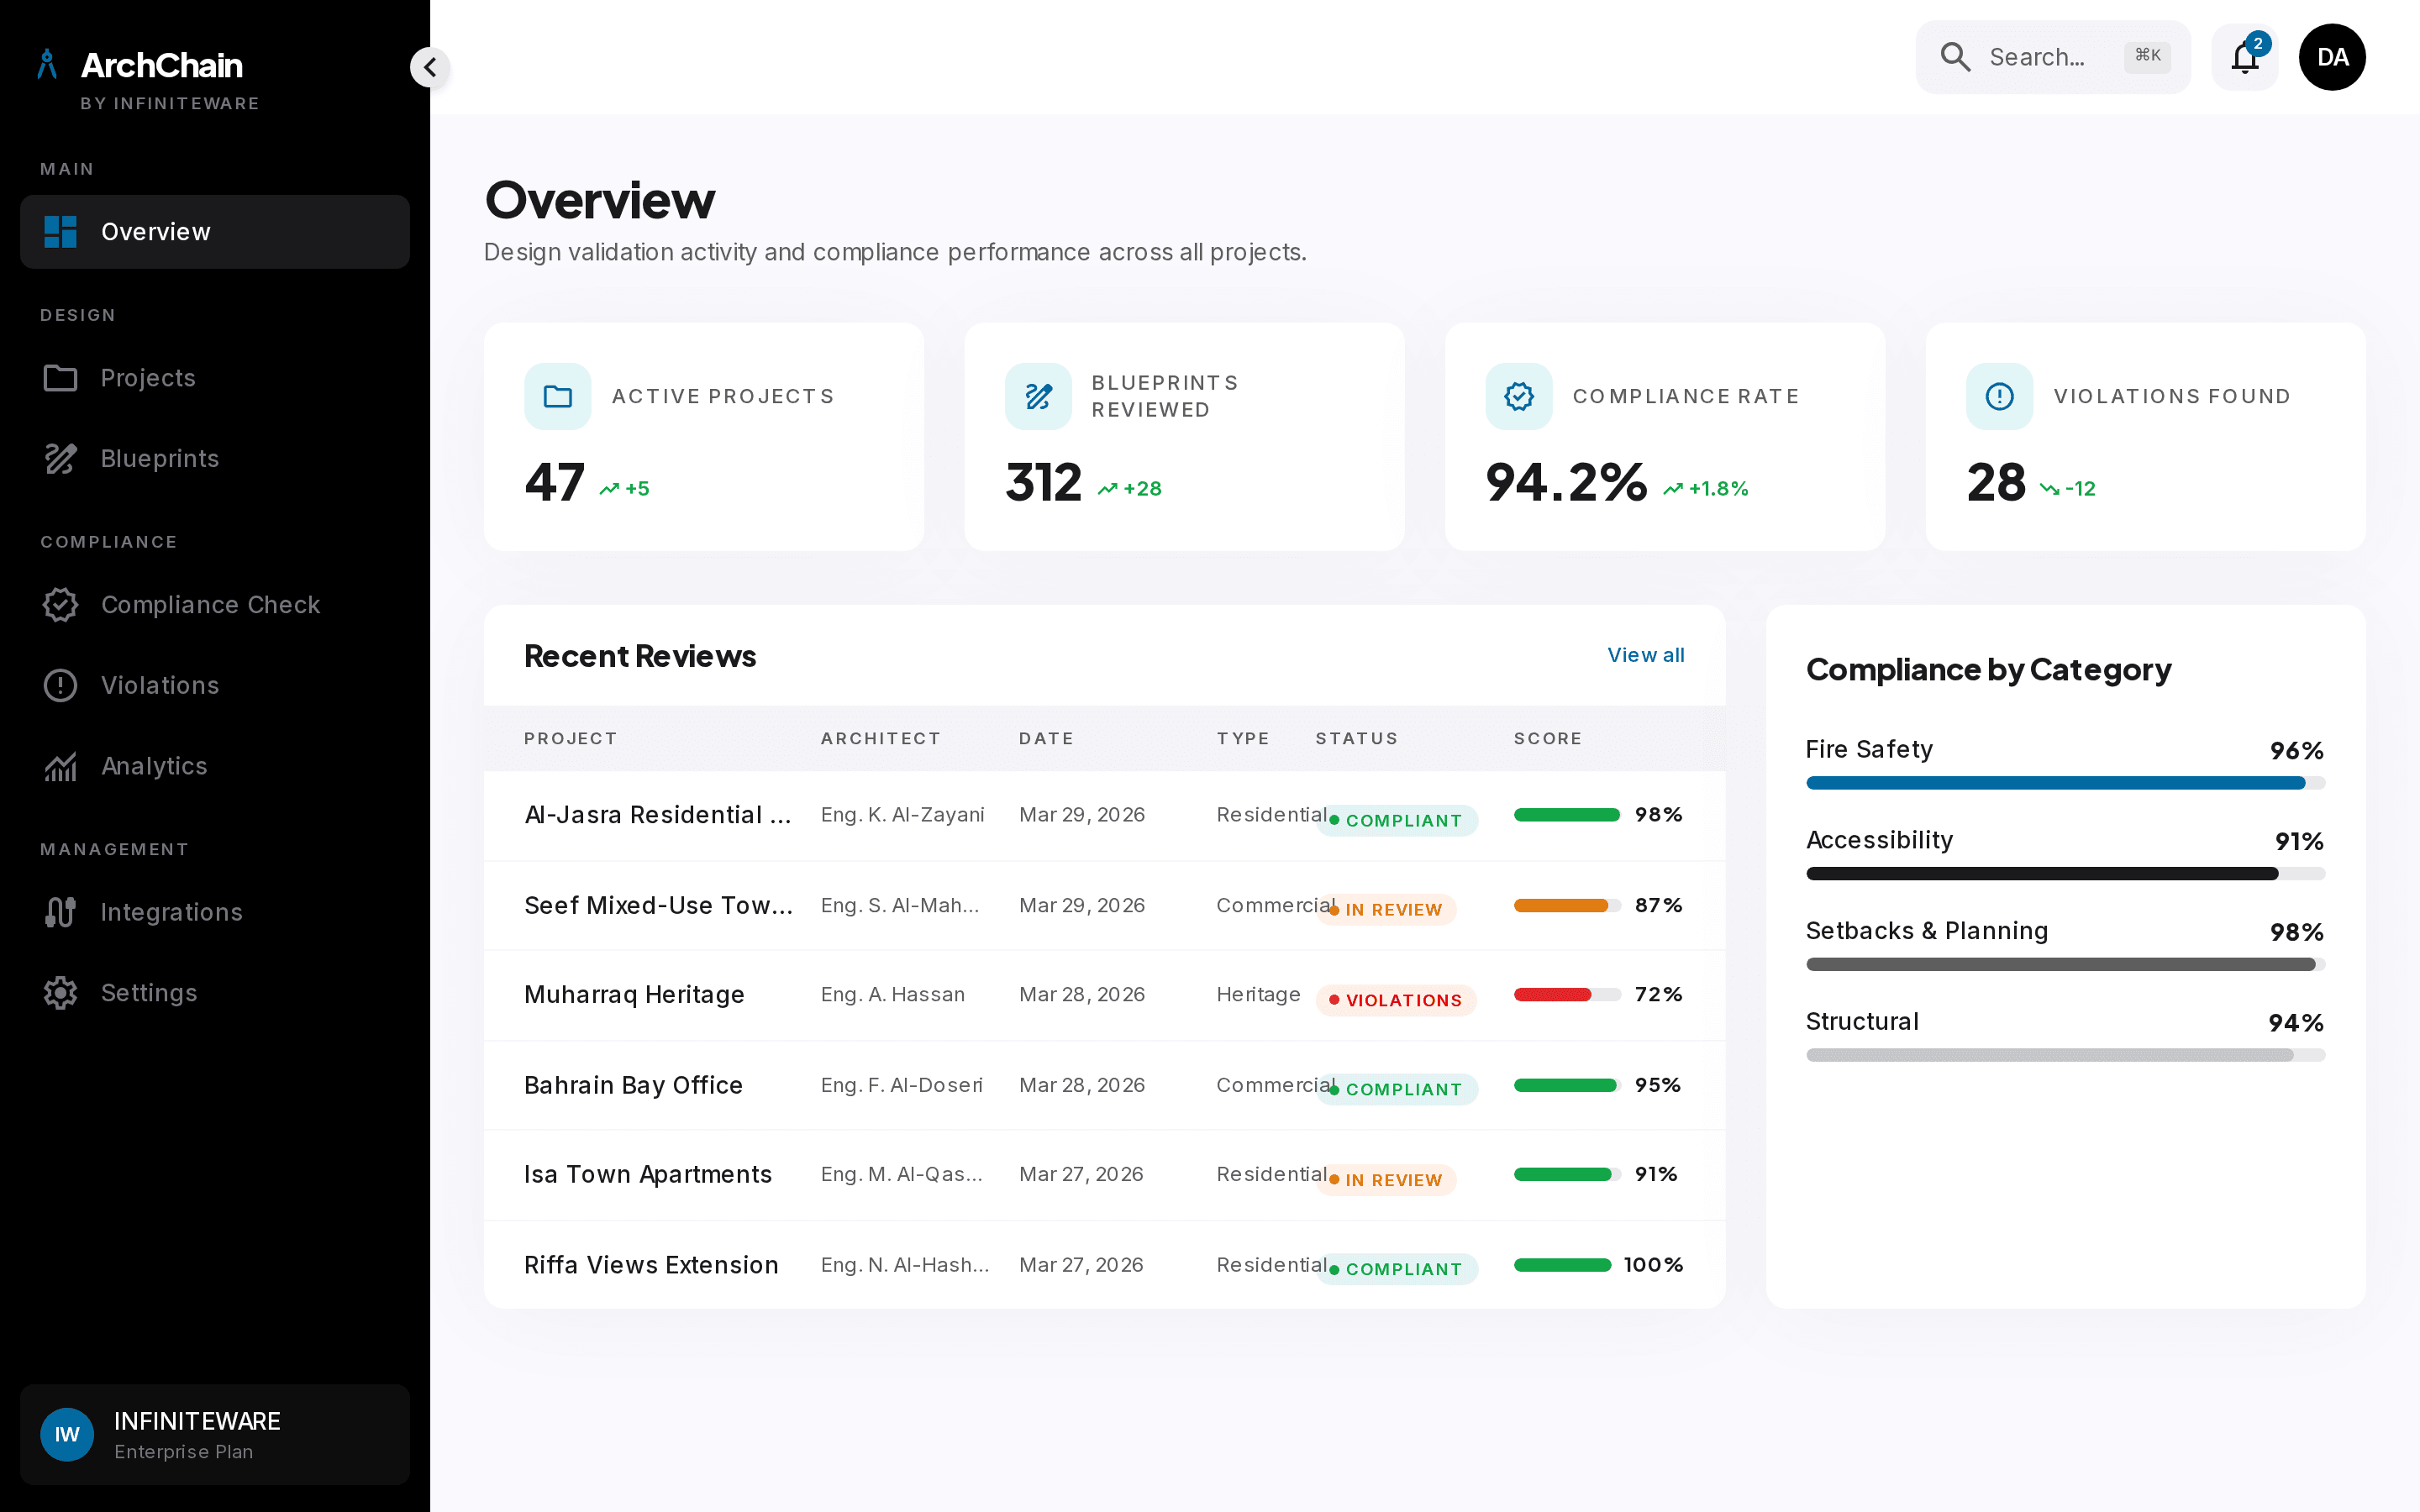Open notifications bell icon
Image resolution: width=2420 pixels, height=1512 pixels.
(x=2245, y=57)
